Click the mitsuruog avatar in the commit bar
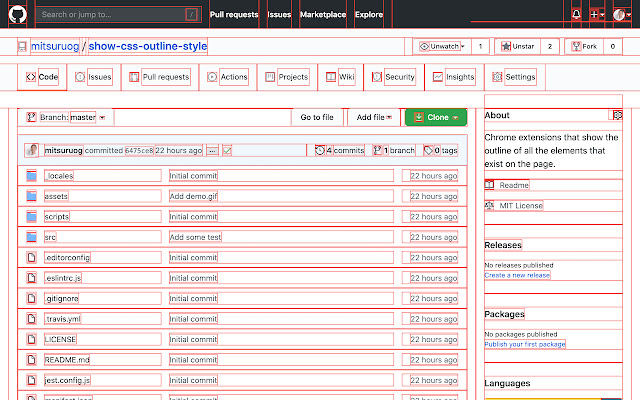This screenshot has width=640, height=400. tap(33, 150)
